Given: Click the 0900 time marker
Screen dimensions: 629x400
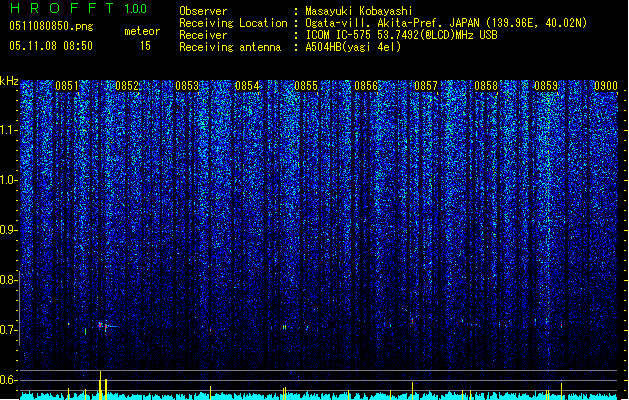Looking at the screenshot, I should coord(606,86).
